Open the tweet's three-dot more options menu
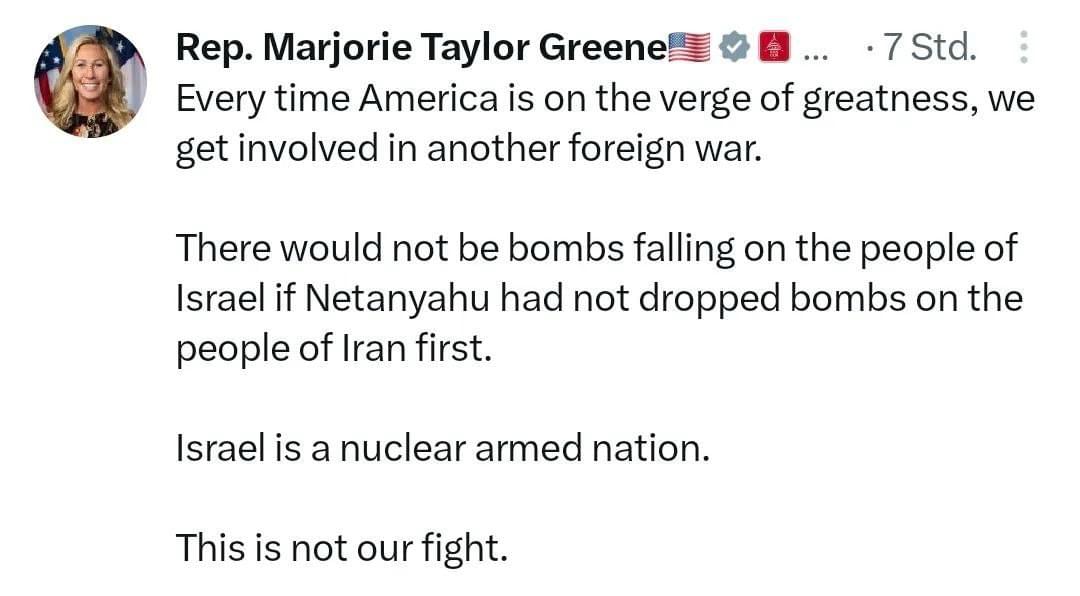Viewport: 1080px width, 596px height. point(1024,48)
